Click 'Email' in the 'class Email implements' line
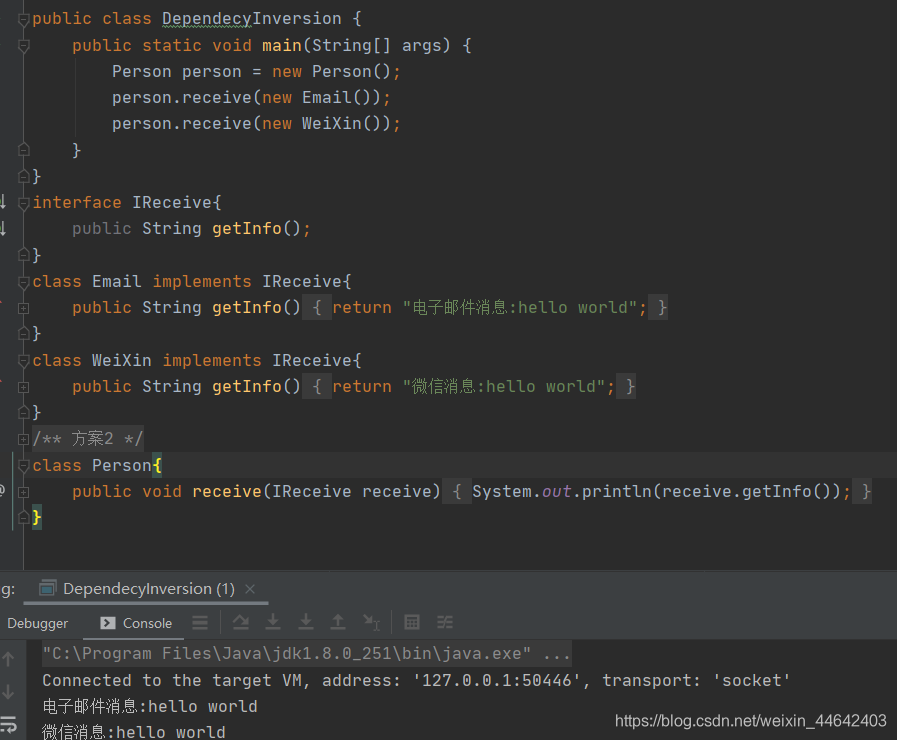Viewport: 897px width, 740px height. (x=117, y=281)
